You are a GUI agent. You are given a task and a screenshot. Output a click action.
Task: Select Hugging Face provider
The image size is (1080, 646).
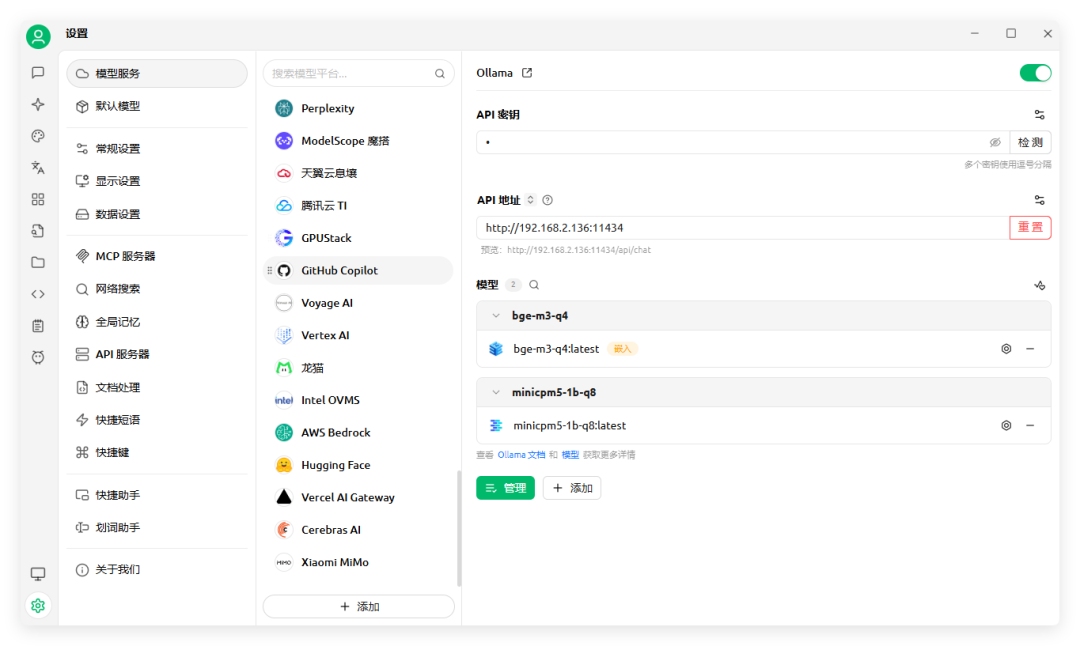[x=358, y=466]
